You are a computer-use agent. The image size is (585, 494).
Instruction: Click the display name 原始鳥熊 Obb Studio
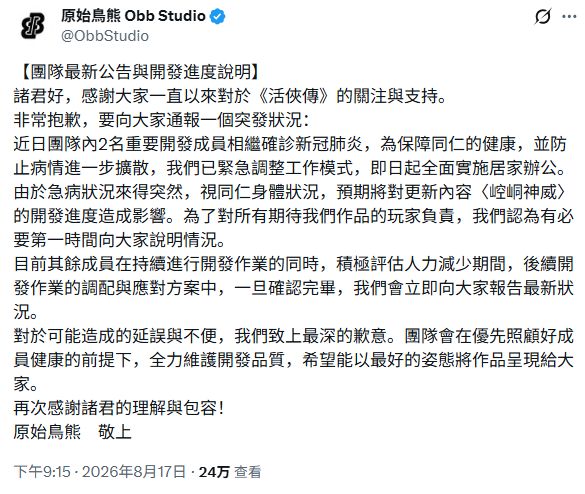[133, 16]
